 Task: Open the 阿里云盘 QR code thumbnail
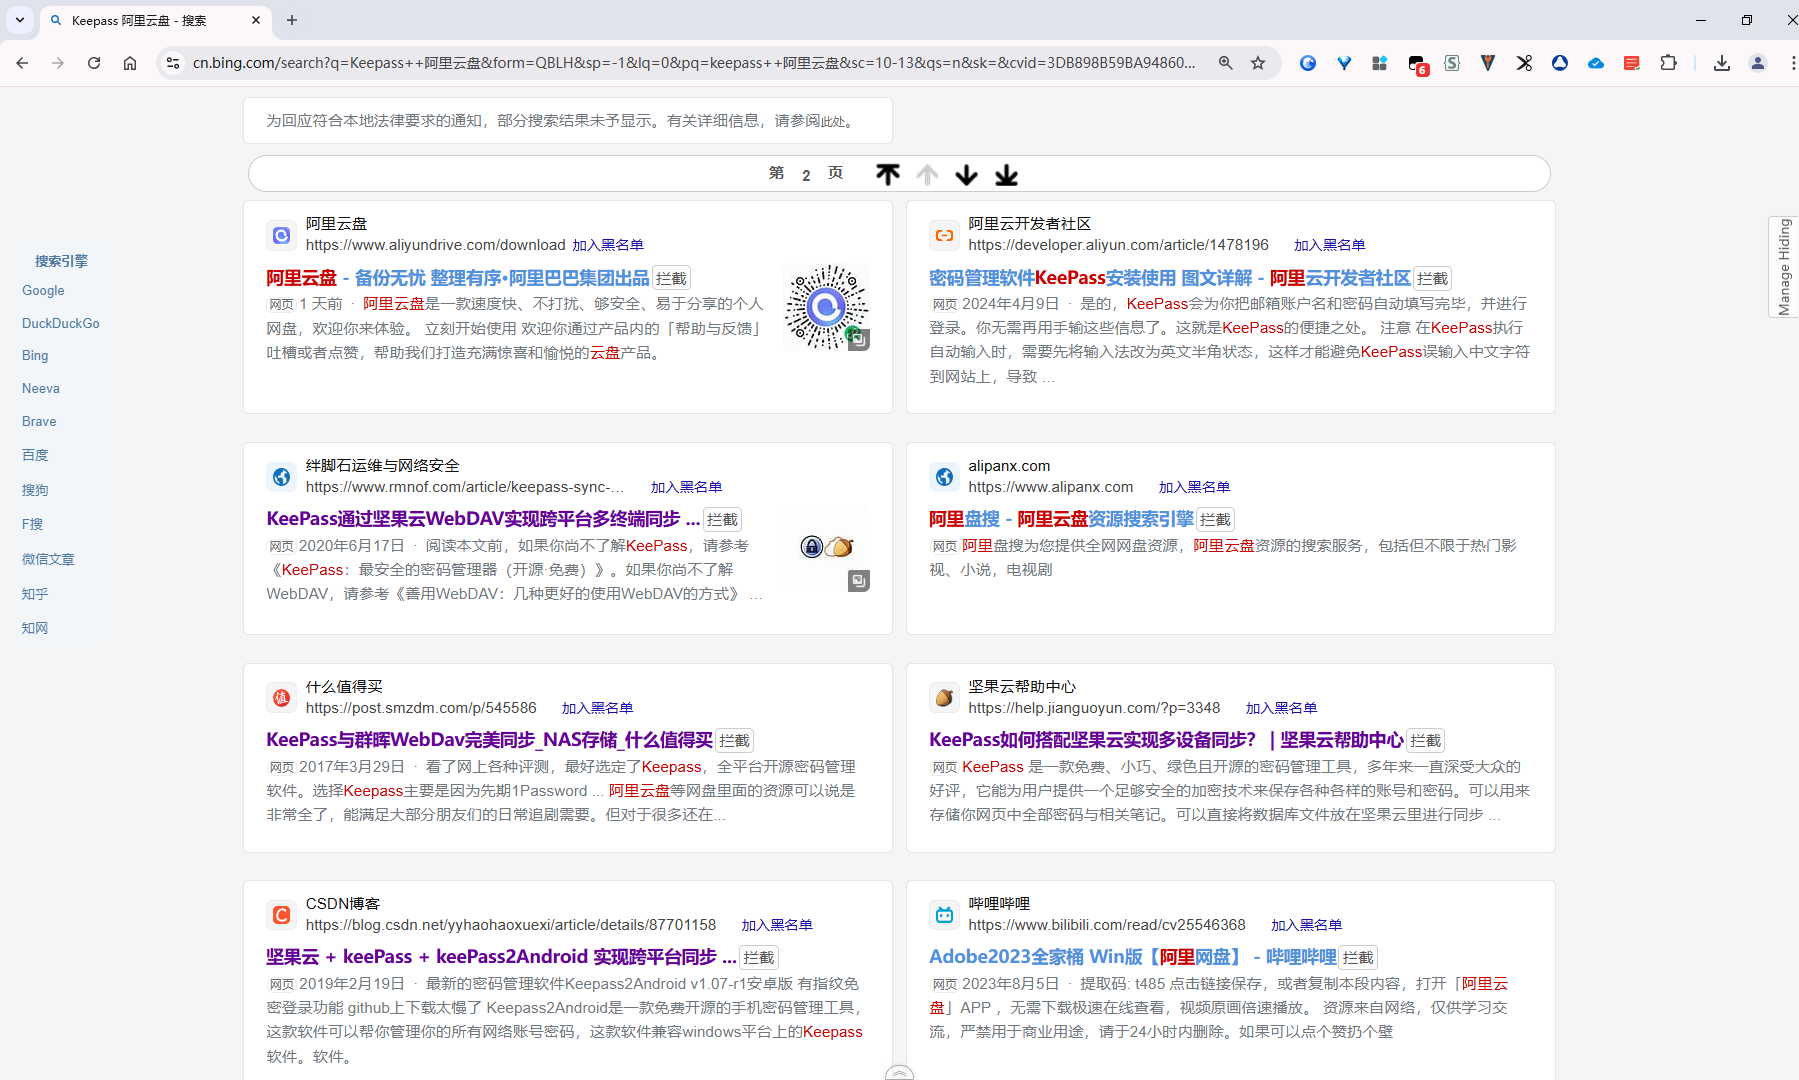[826, 307]
